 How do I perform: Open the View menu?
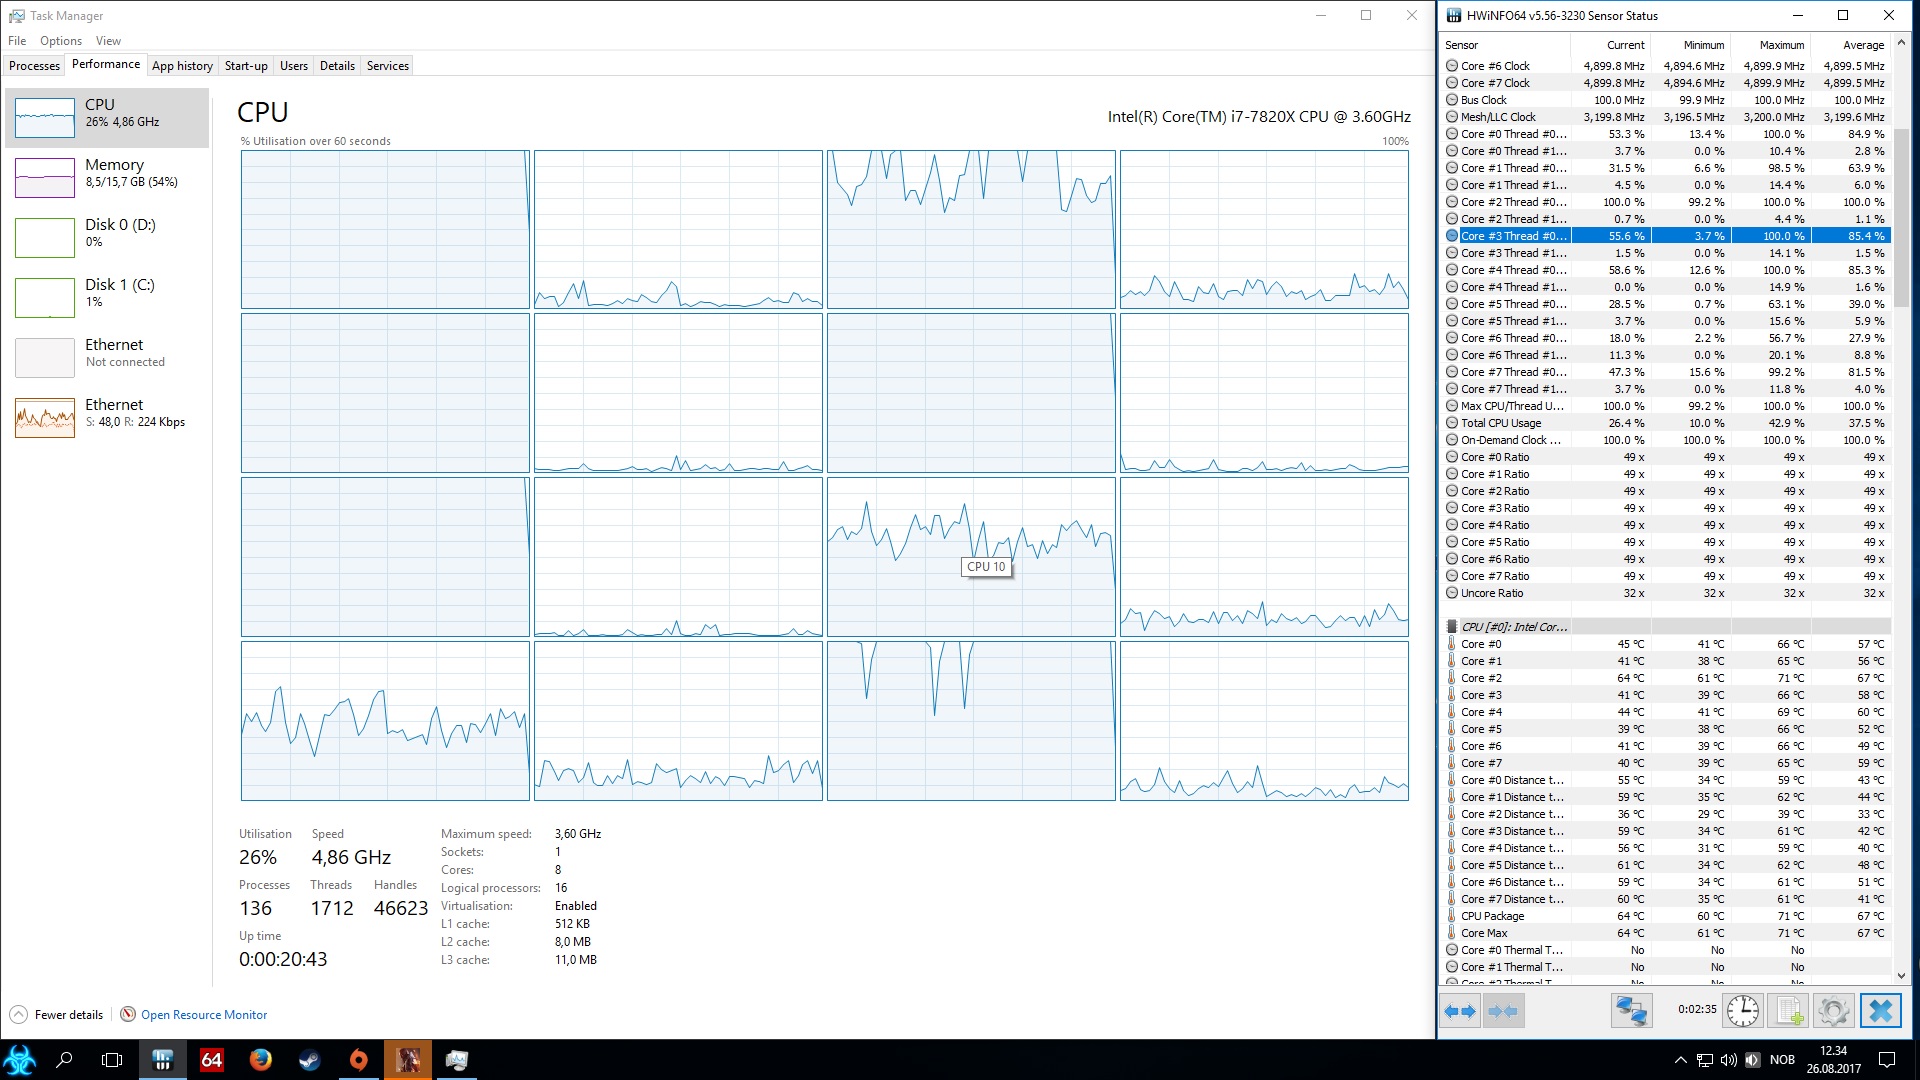click(x=108, y=41)
